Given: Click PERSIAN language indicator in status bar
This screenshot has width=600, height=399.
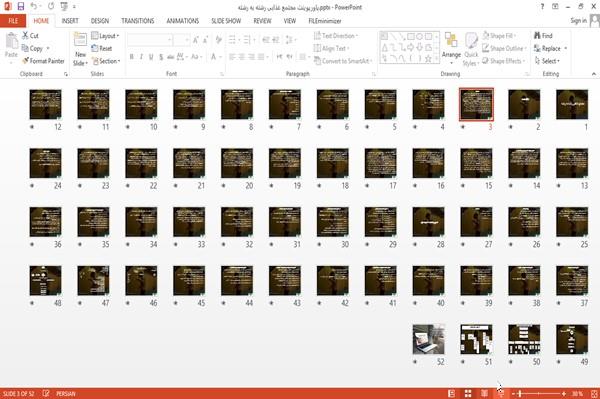Looking at the screenshot, I should [x=66, y=394].
